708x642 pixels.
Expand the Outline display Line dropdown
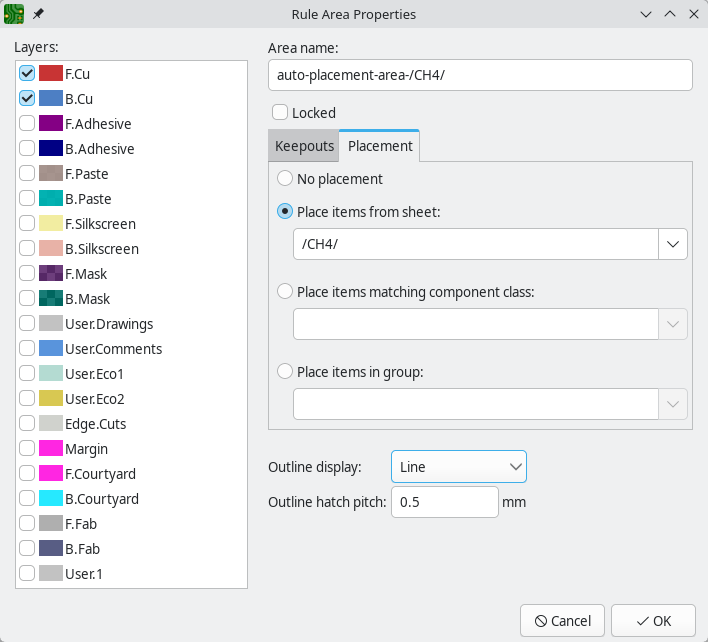point(458,467)
